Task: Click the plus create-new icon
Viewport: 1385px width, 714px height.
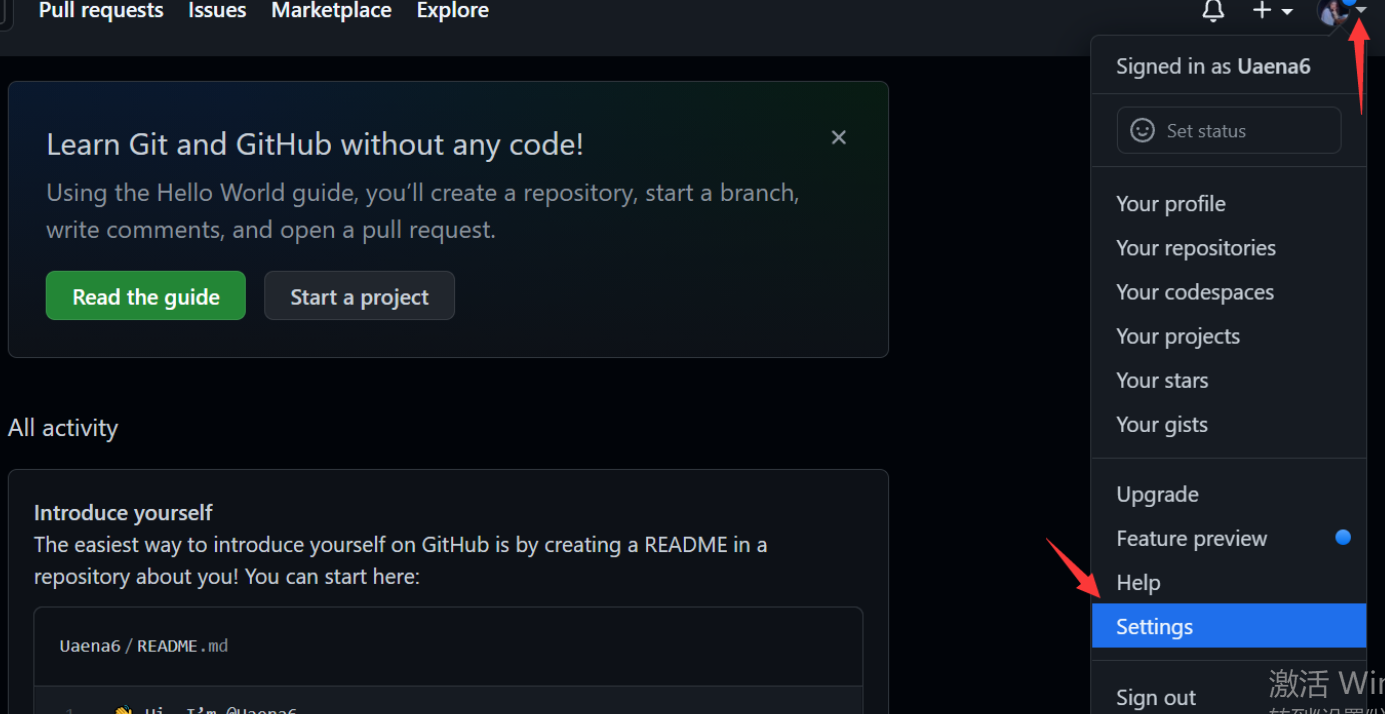Action: [1263, 10]
